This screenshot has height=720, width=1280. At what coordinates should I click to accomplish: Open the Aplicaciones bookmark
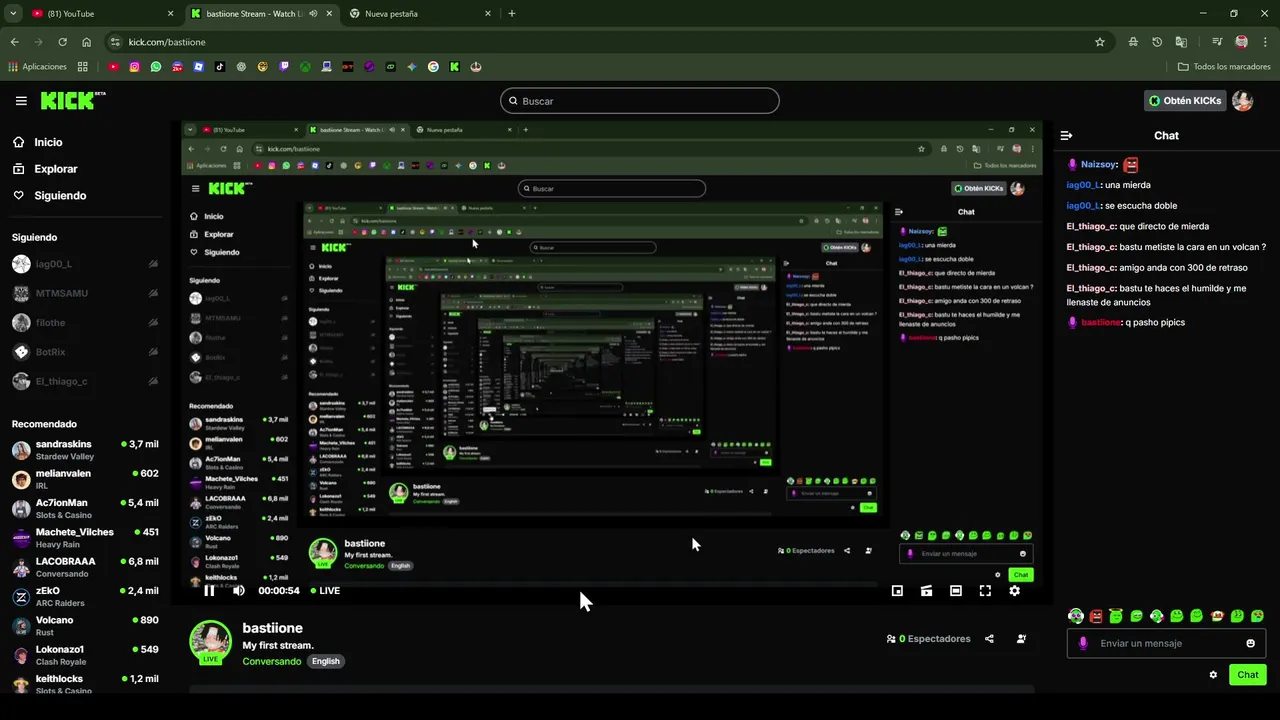point(37,67)
